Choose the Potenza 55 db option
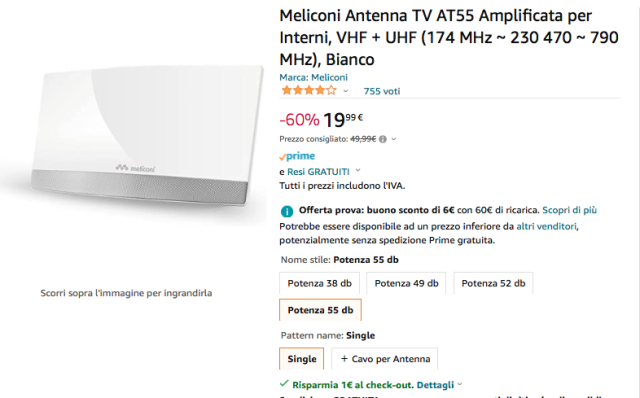The image size is (640, 398). pyautogui.click(x=320, y=310)
